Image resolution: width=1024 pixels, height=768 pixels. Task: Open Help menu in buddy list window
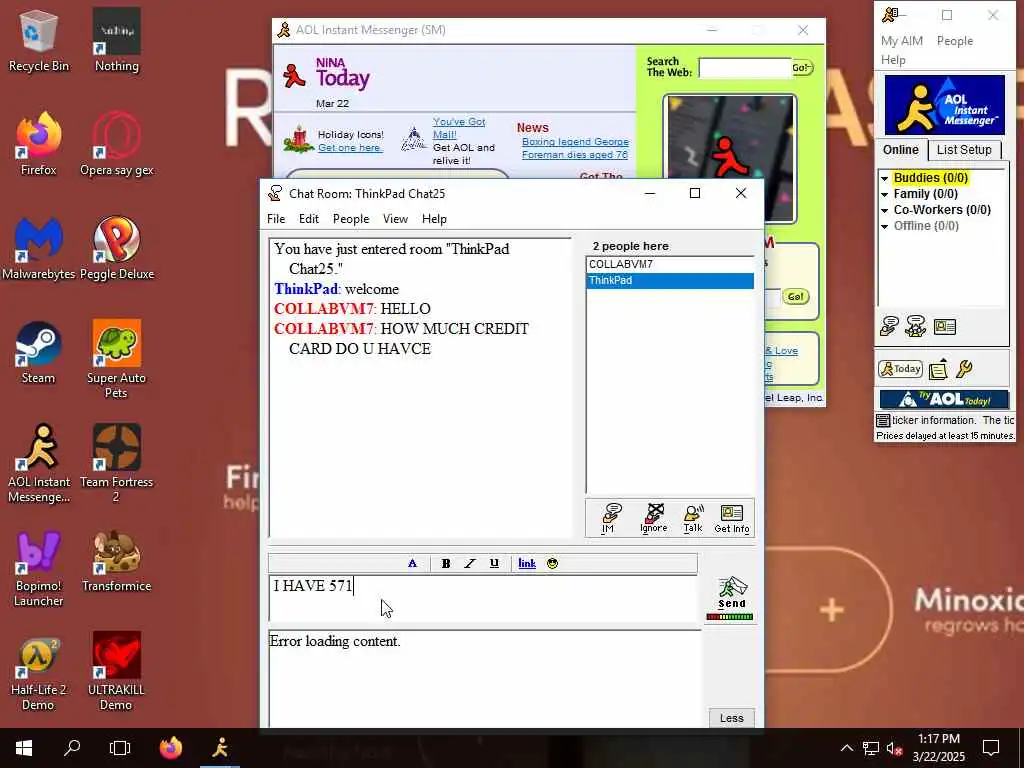(x=893, y=59)
